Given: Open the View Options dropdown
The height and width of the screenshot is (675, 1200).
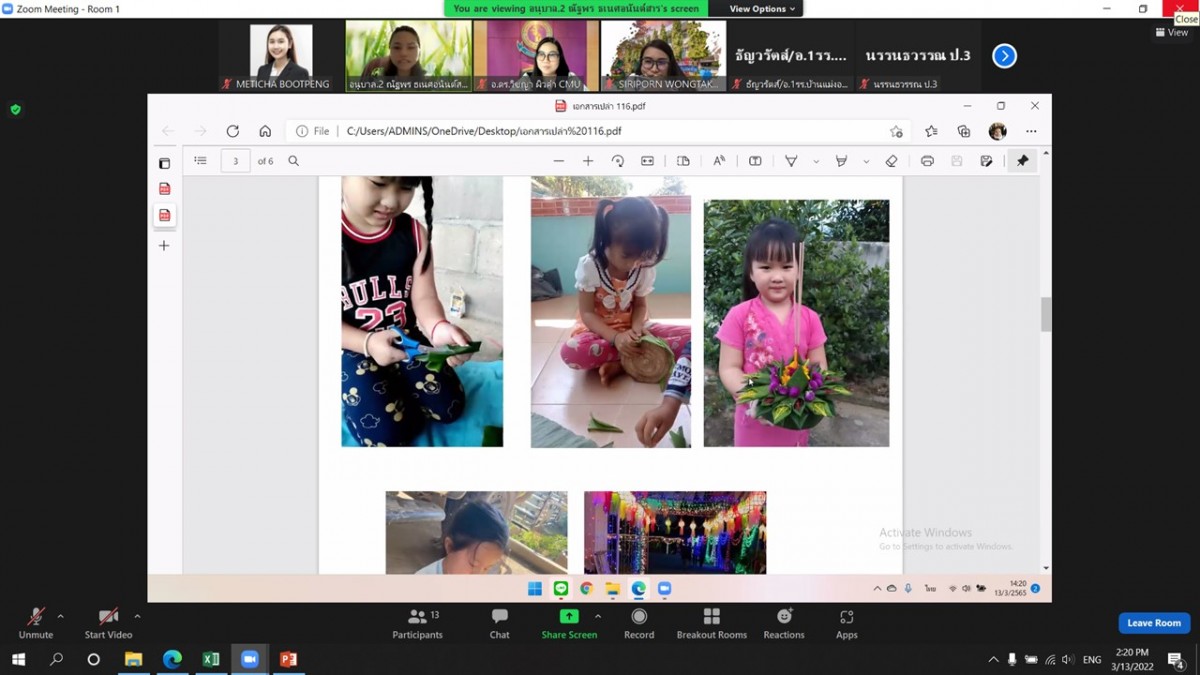Looking at the screenshot, I should (x=762, y=9).
